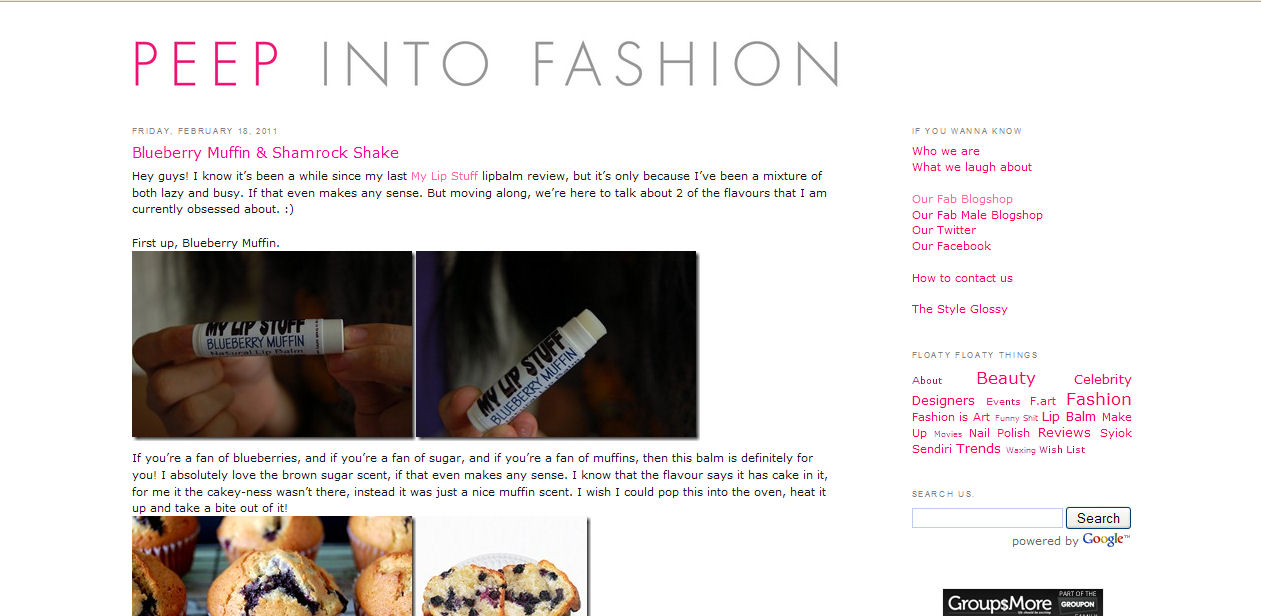Follow the My Lip Stuff link in the post
Viewport: 1261px width, 616px height.
(444, 176)
